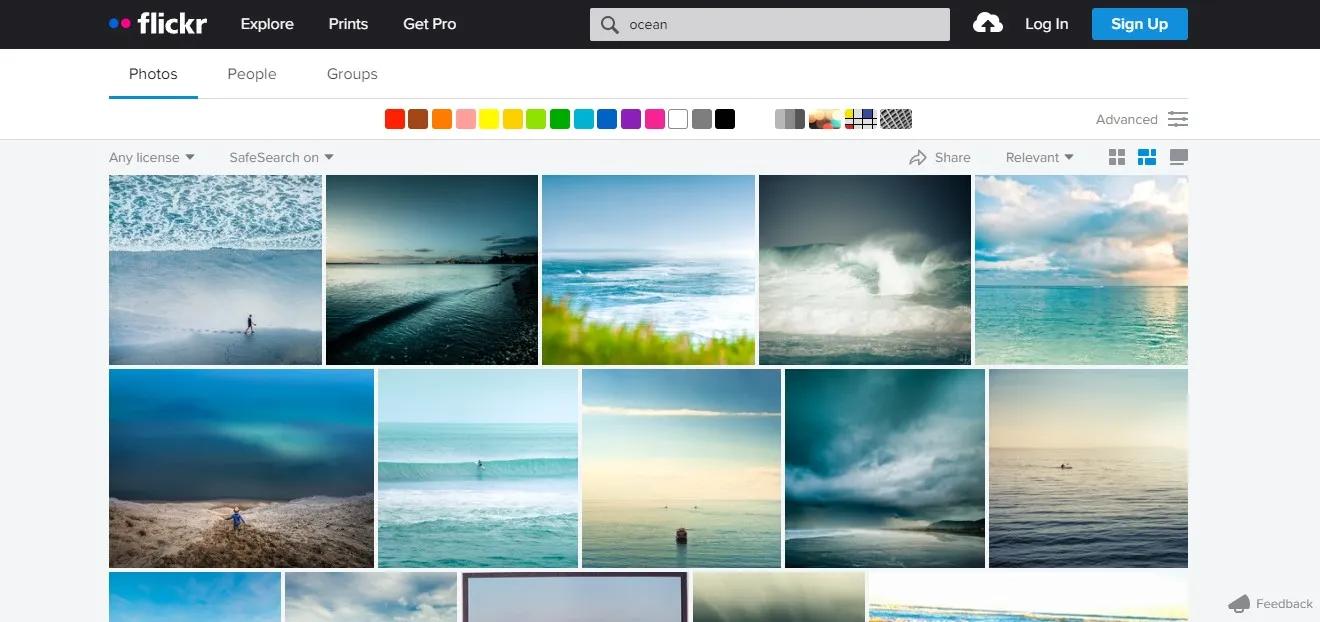Open photo of waves behind blurred green grass
The height and width of the screenshot is (622, 1320).
coord(648,270)
